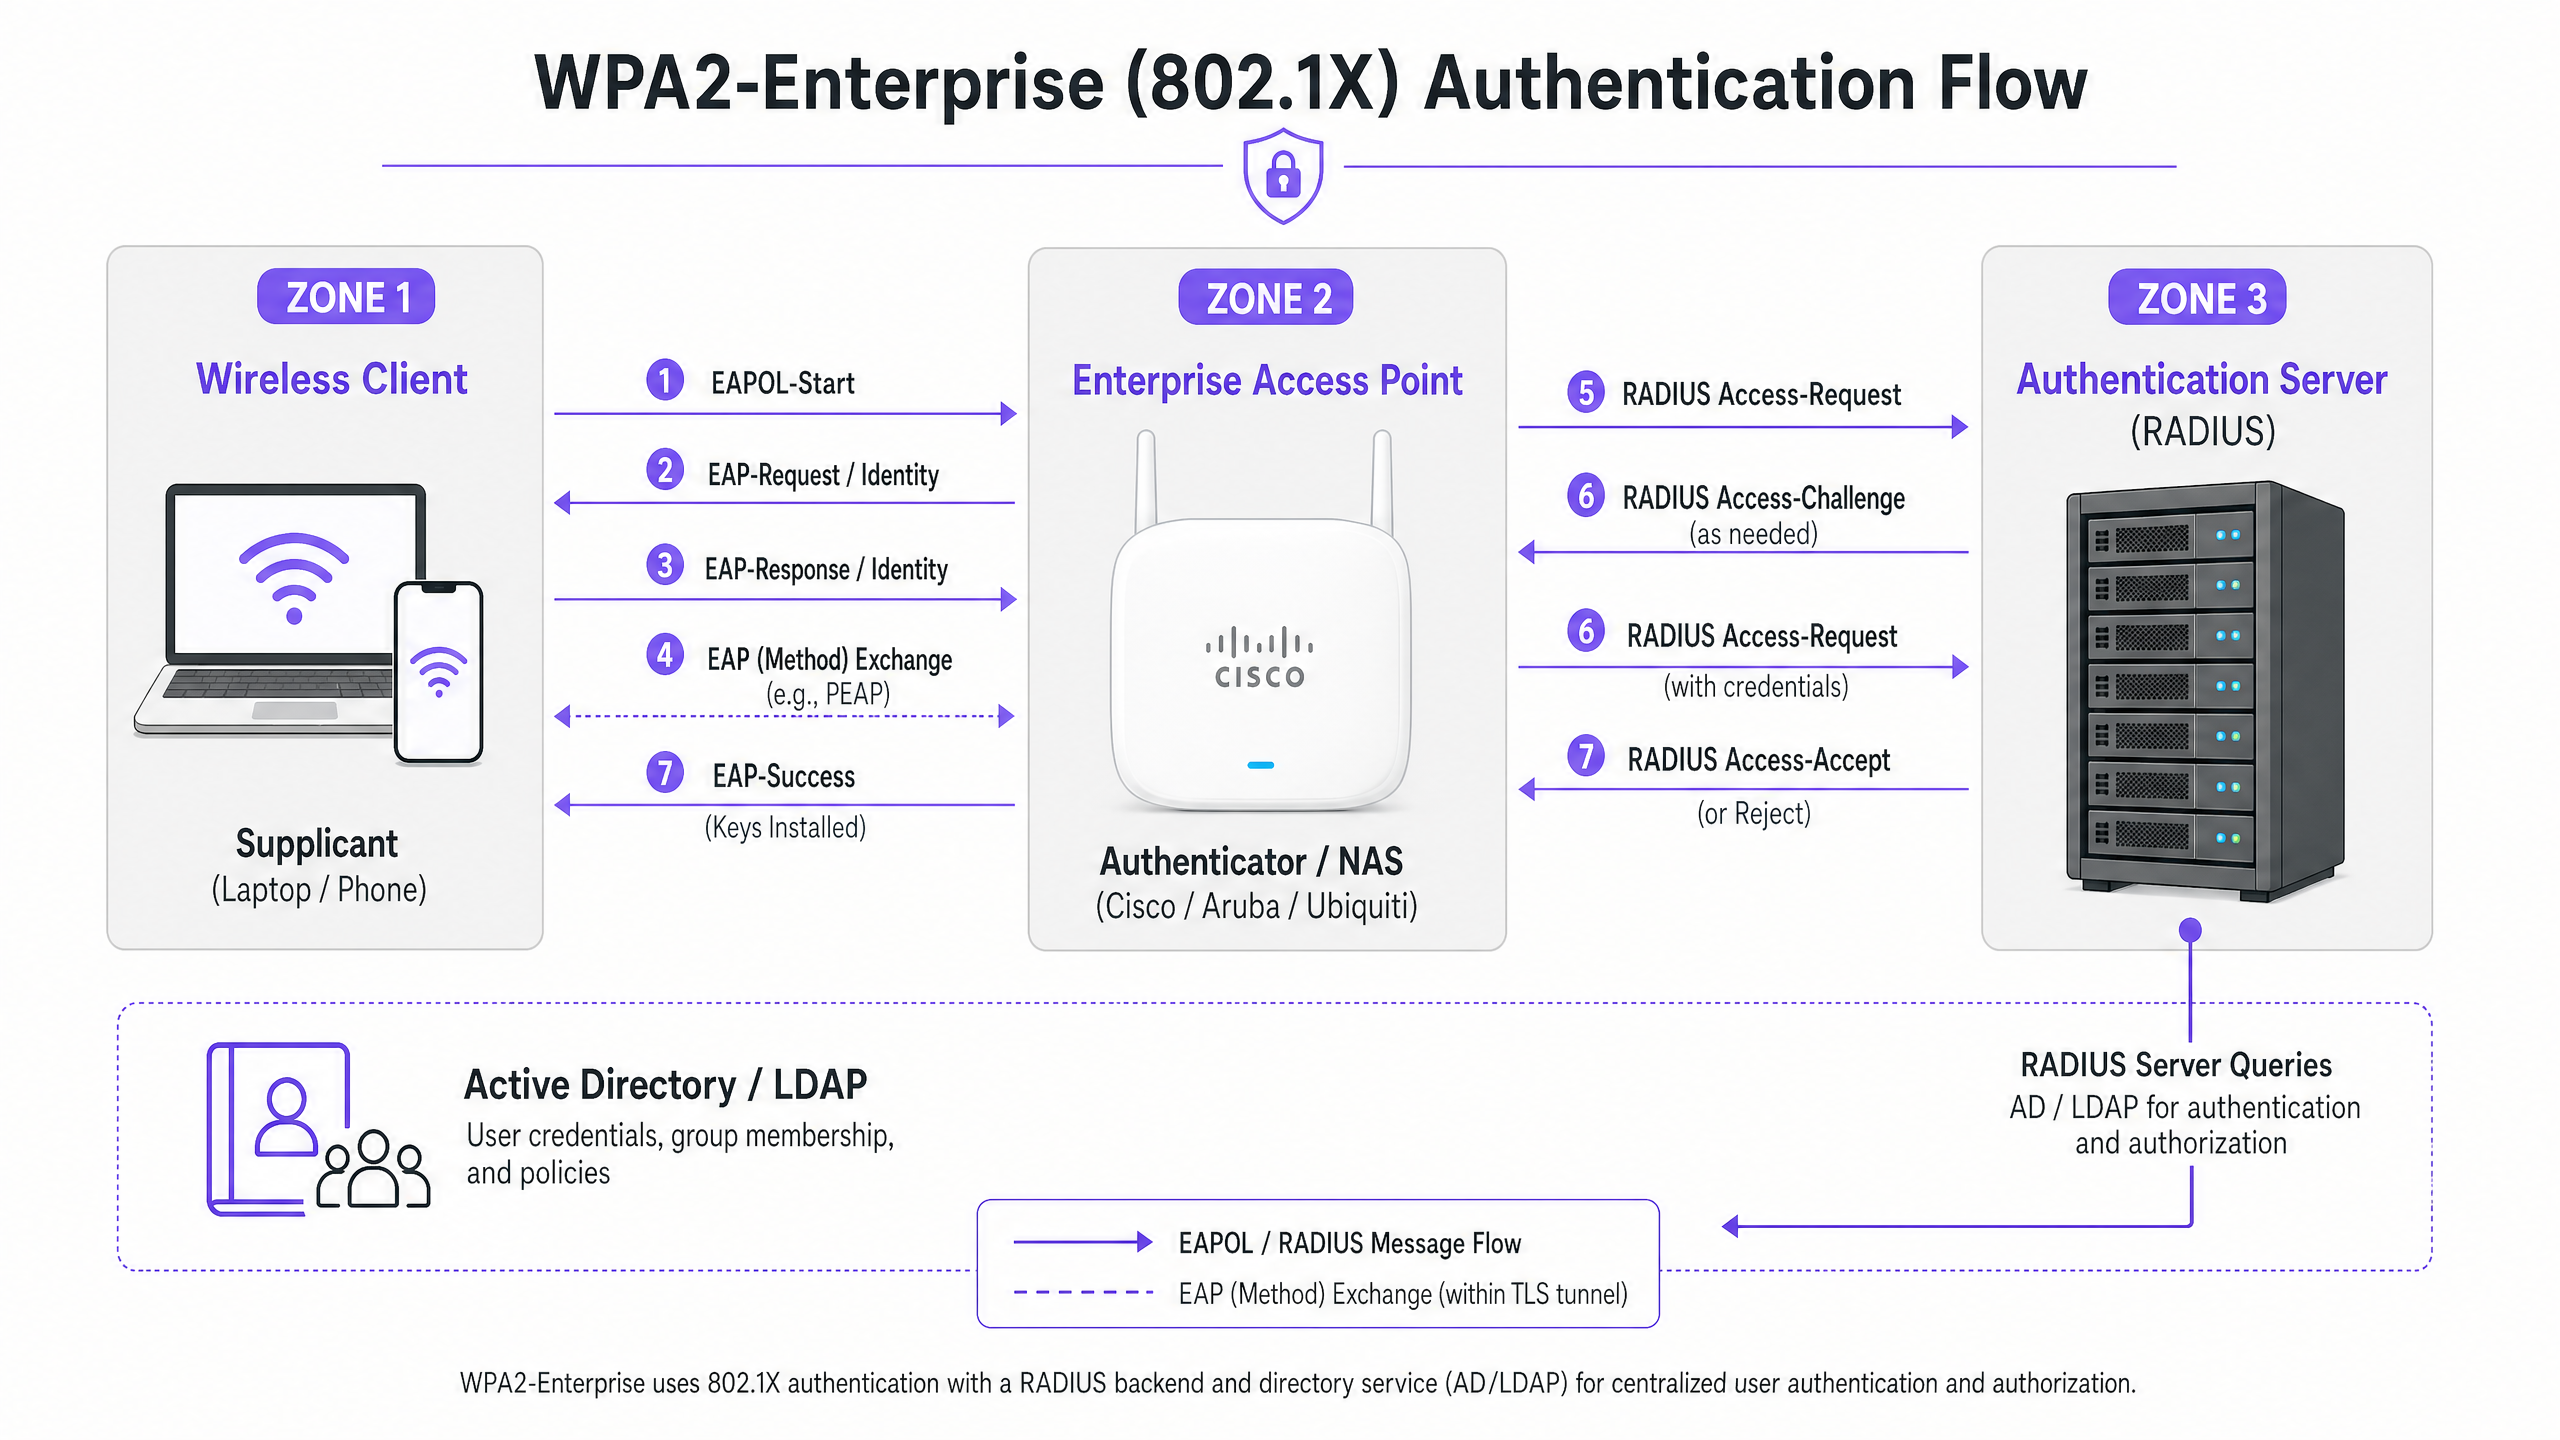
Task: Click the solid arrow legend sample
Action: point(1083,1242)
